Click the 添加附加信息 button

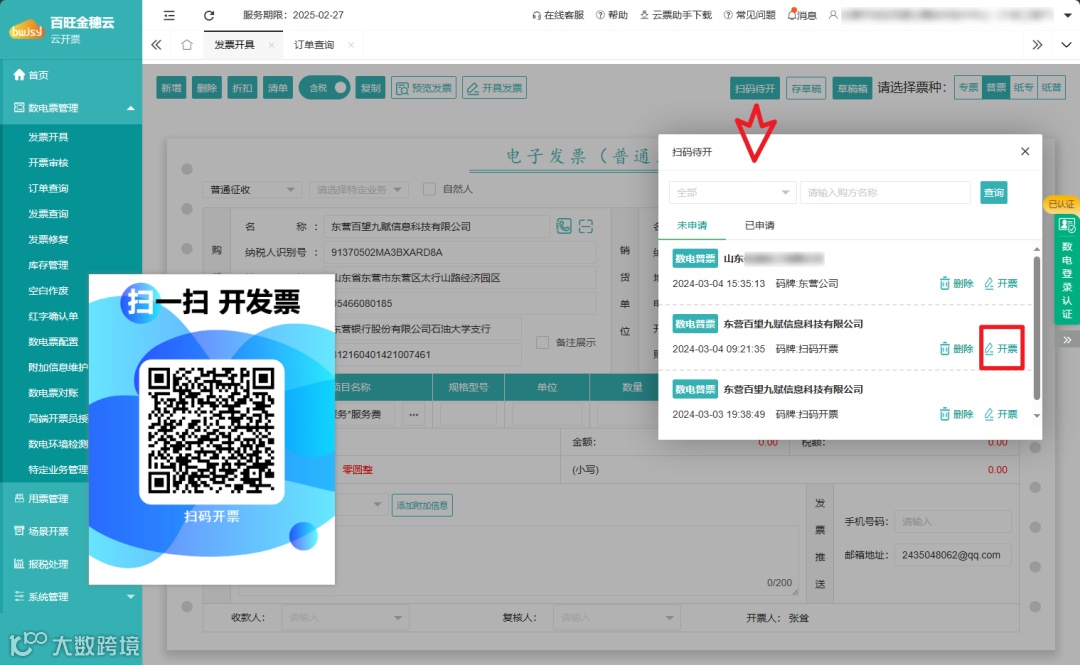point(422,505)
